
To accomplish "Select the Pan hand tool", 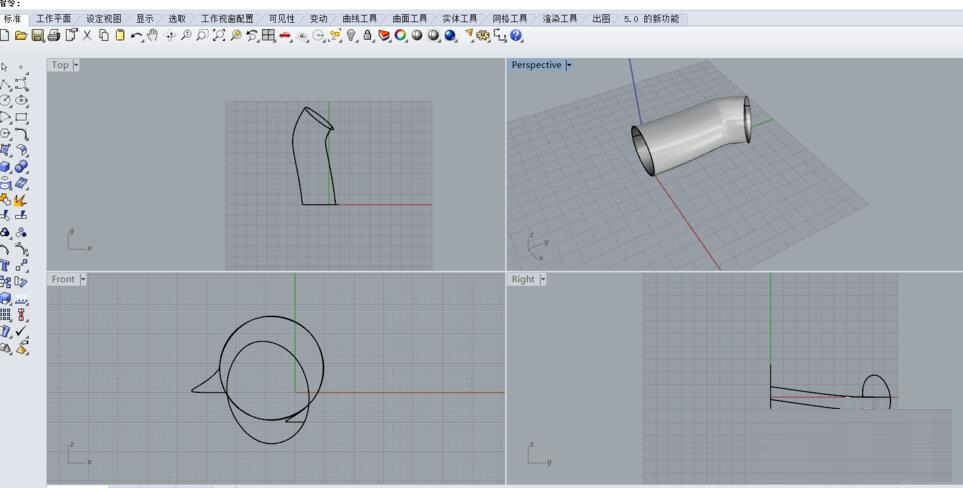I will click(153, 36).
